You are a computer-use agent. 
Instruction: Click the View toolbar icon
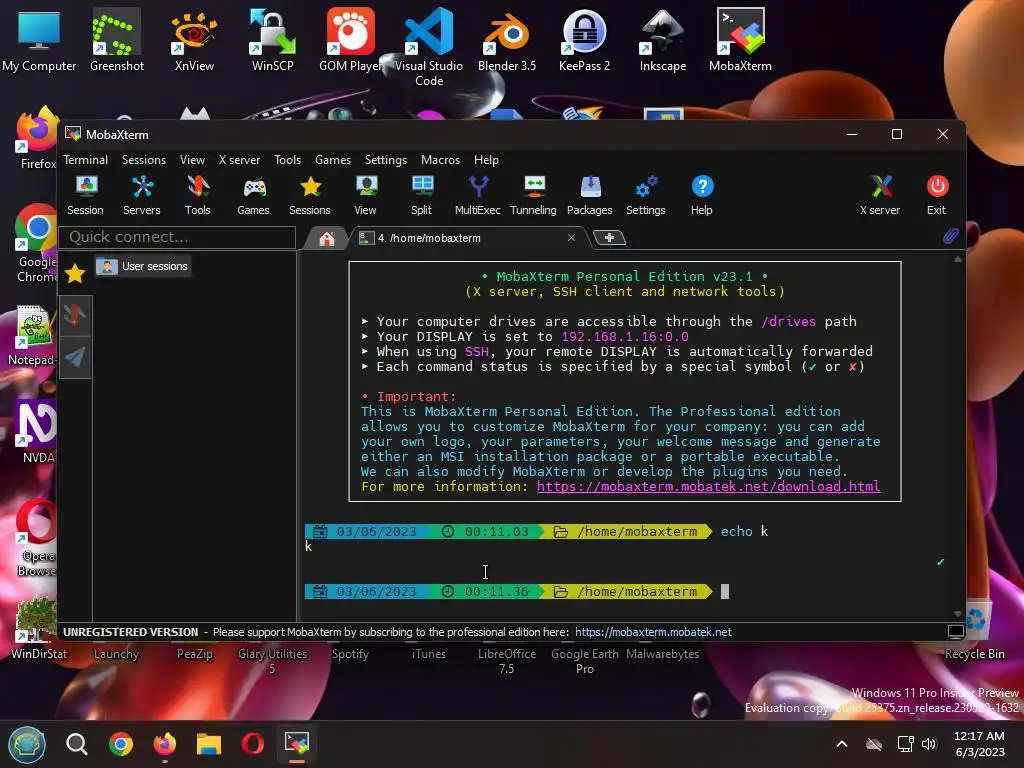click(365, 195)
